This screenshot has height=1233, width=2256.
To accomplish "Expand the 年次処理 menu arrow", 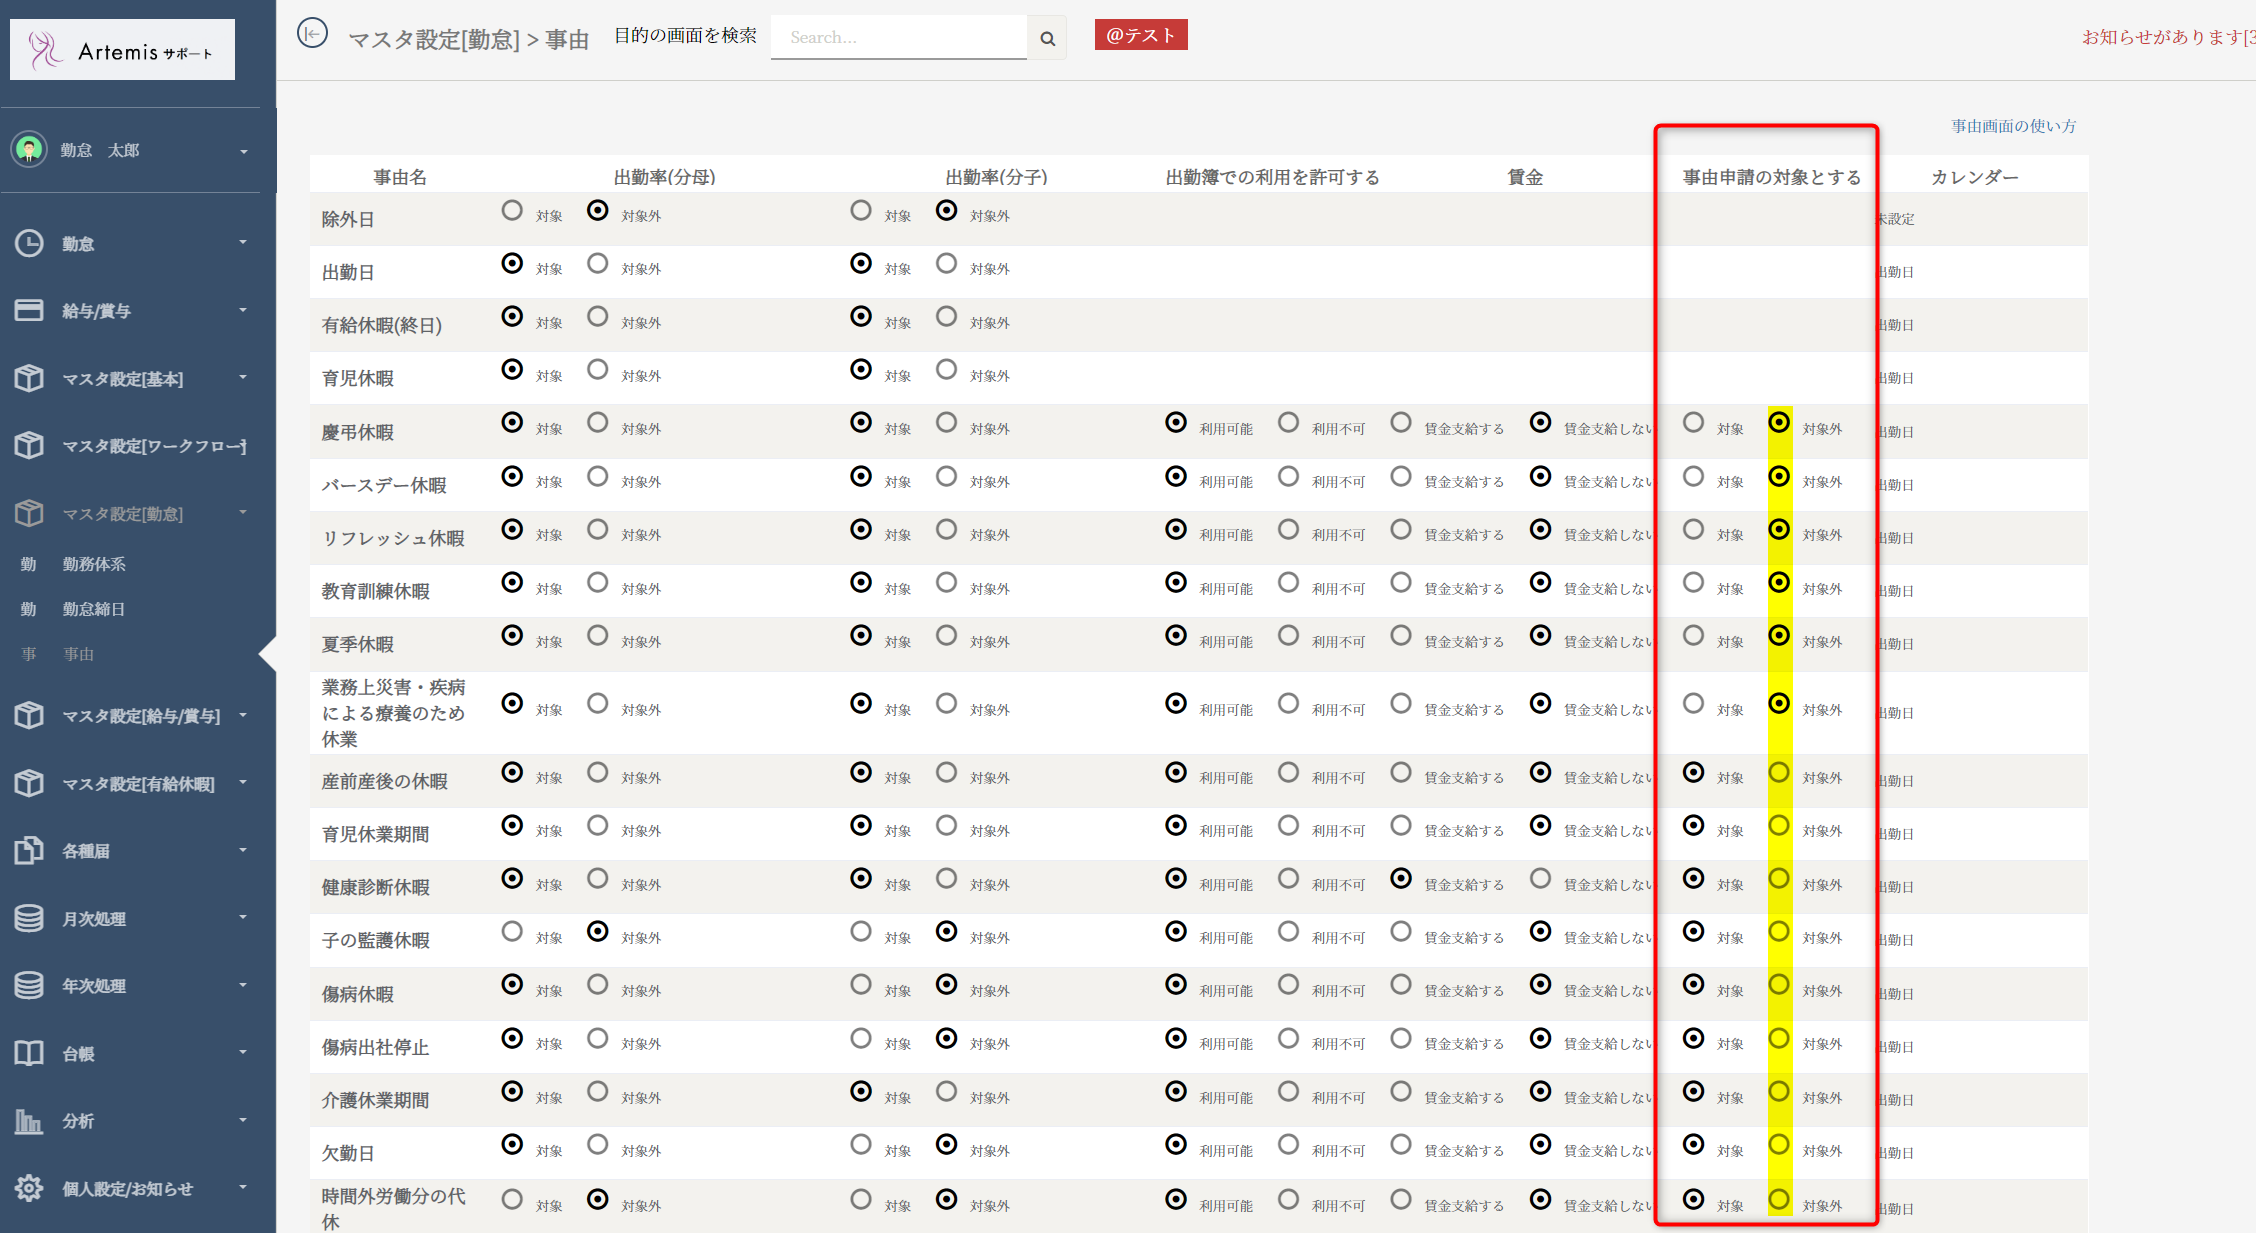I will pyautogui.click(x=243, y=985).
